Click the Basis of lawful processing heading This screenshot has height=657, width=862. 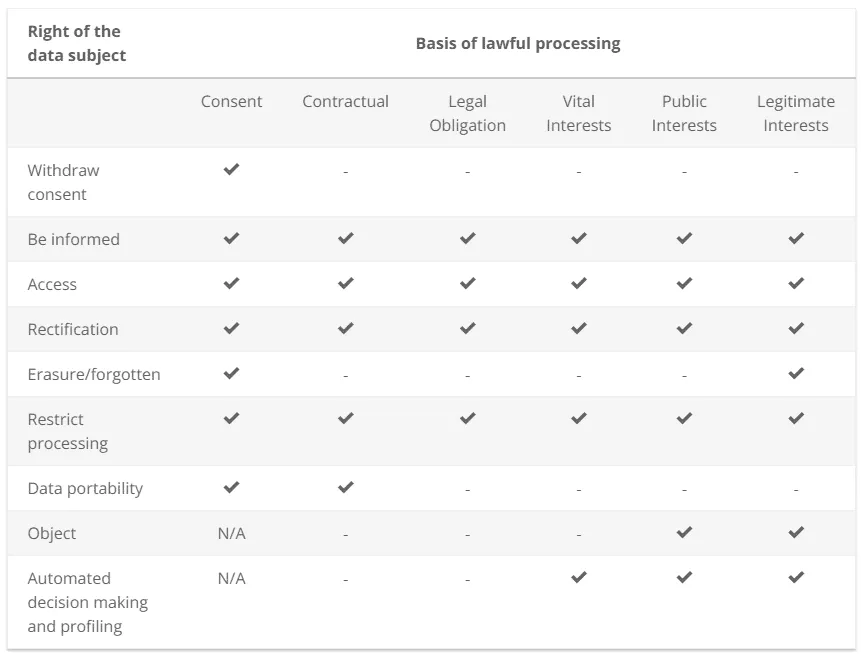517,43
